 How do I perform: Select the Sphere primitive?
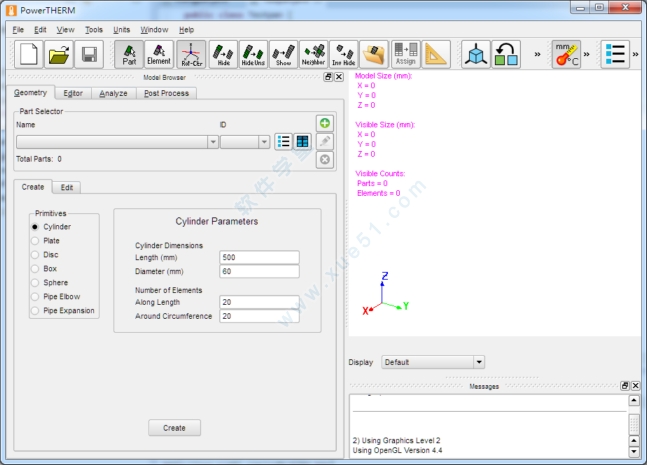point(50,283)
